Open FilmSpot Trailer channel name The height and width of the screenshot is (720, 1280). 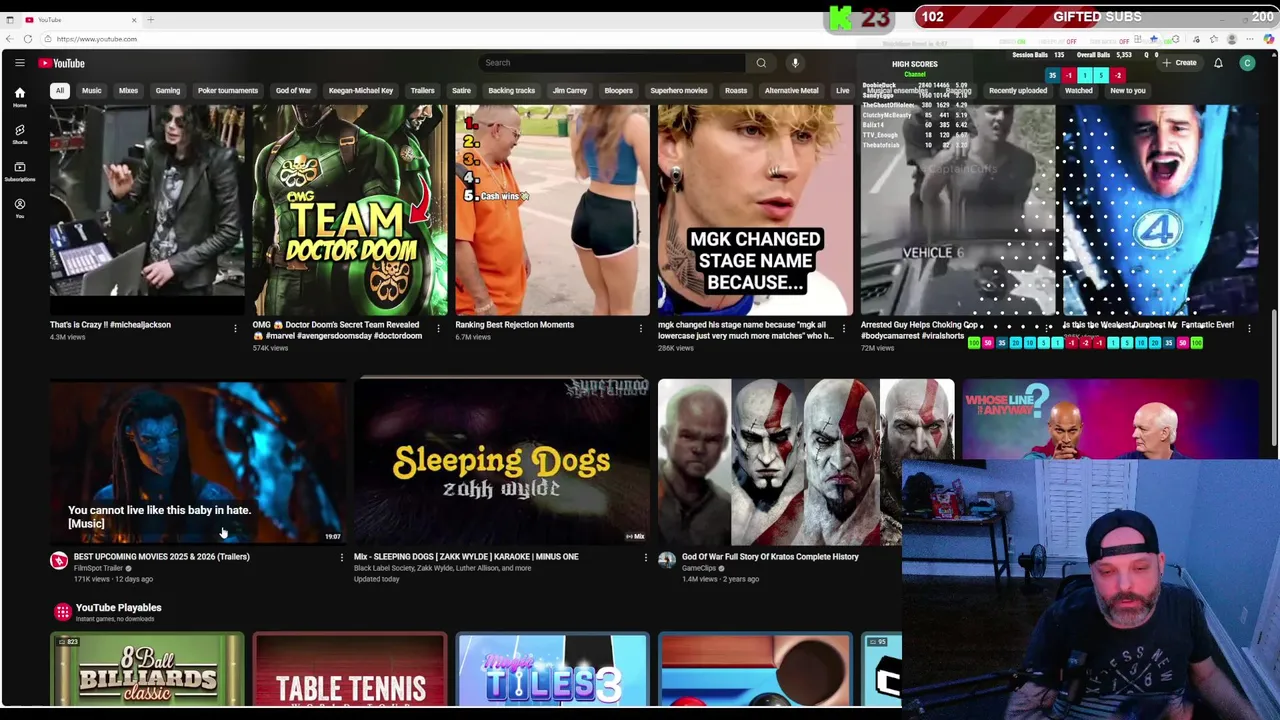pos(98,568)
